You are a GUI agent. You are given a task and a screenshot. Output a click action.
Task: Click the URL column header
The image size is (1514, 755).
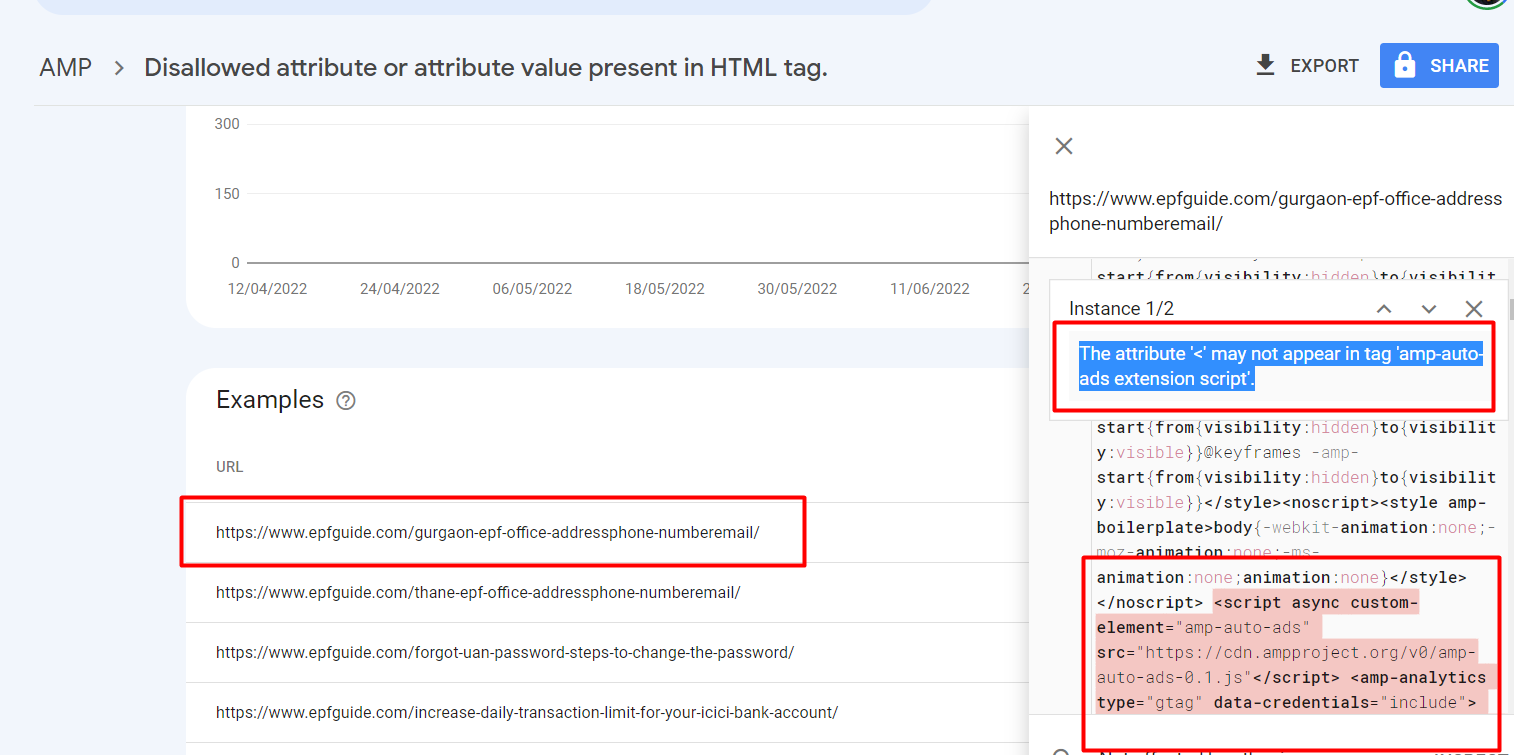pos(230,467)
